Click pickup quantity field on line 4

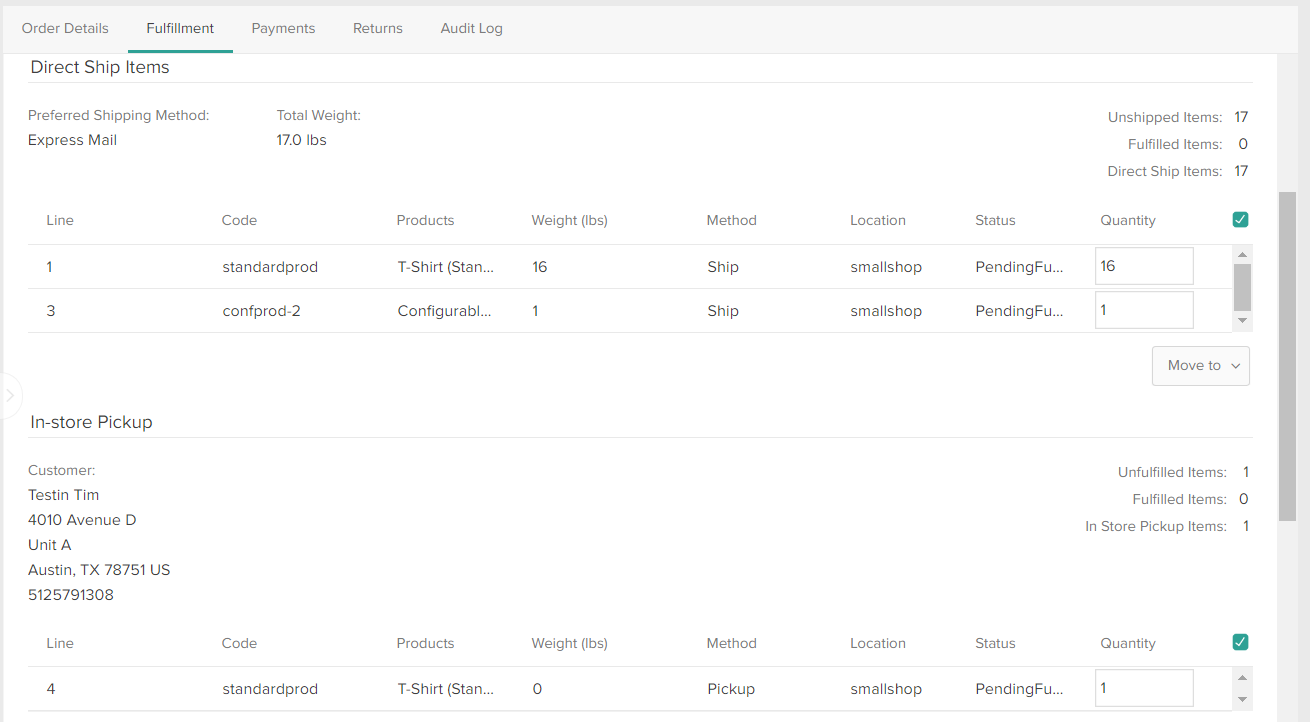pos(1143,688)
